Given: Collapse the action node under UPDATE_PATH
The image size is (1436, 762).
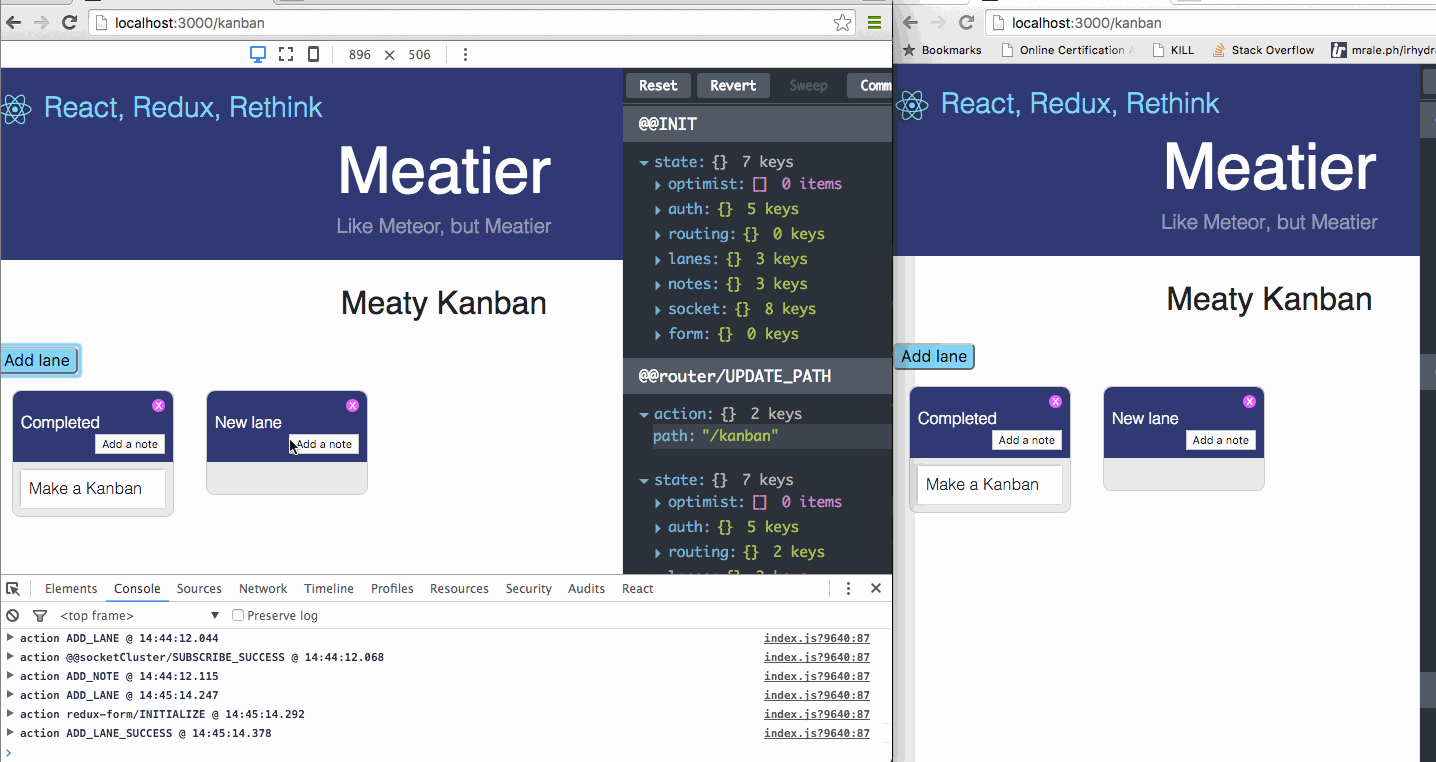Looking at the screenshot, I should click(644, 414).
